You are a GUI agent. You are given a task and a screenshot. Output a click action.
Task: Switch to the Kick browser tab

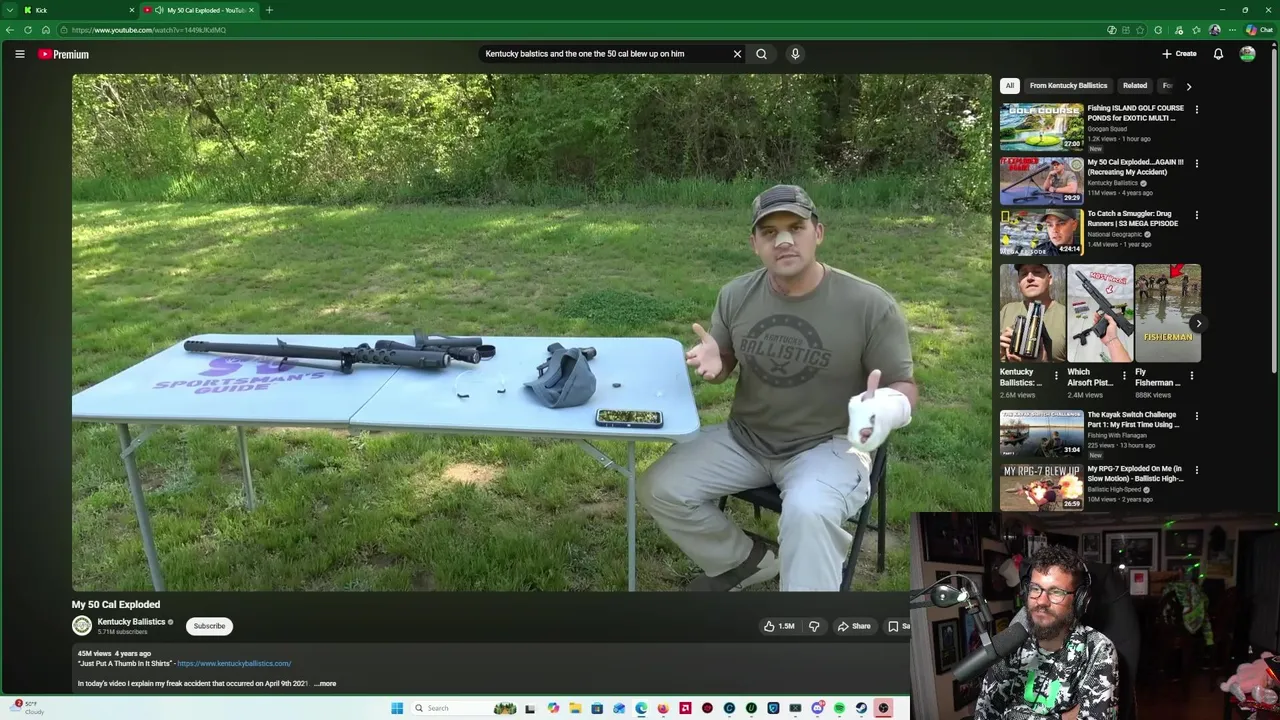pos(78,10)
